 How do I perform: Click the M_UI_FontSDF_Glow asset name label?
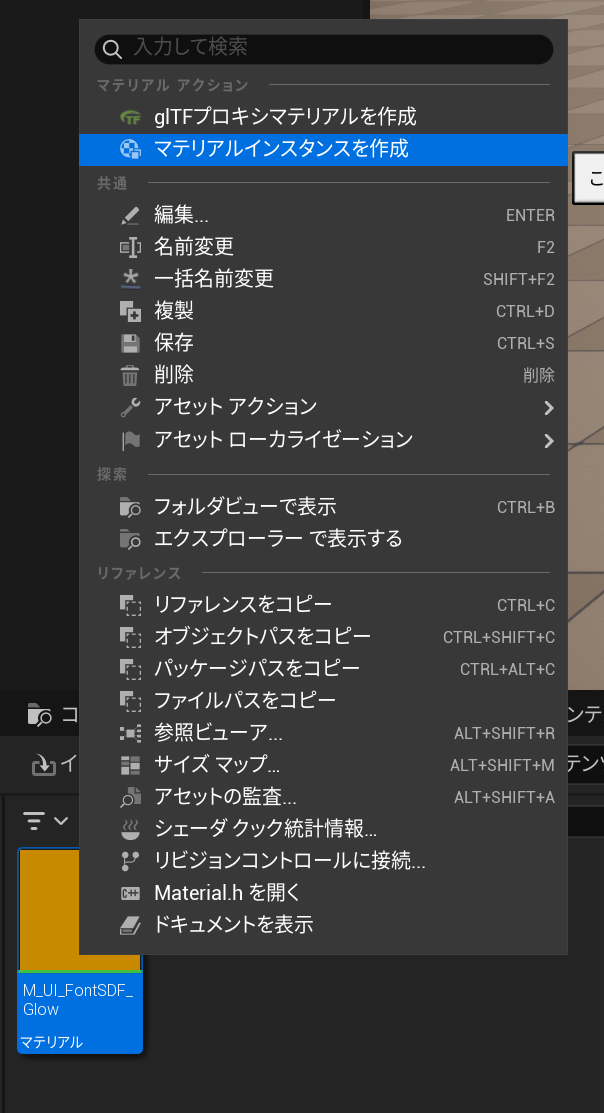coord(78,1000)
